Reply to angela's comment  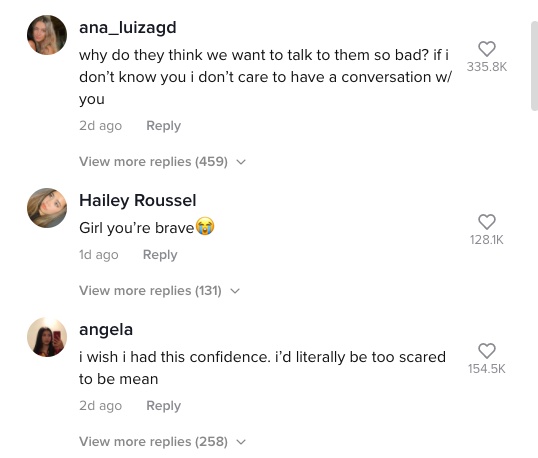pos(163,406)
